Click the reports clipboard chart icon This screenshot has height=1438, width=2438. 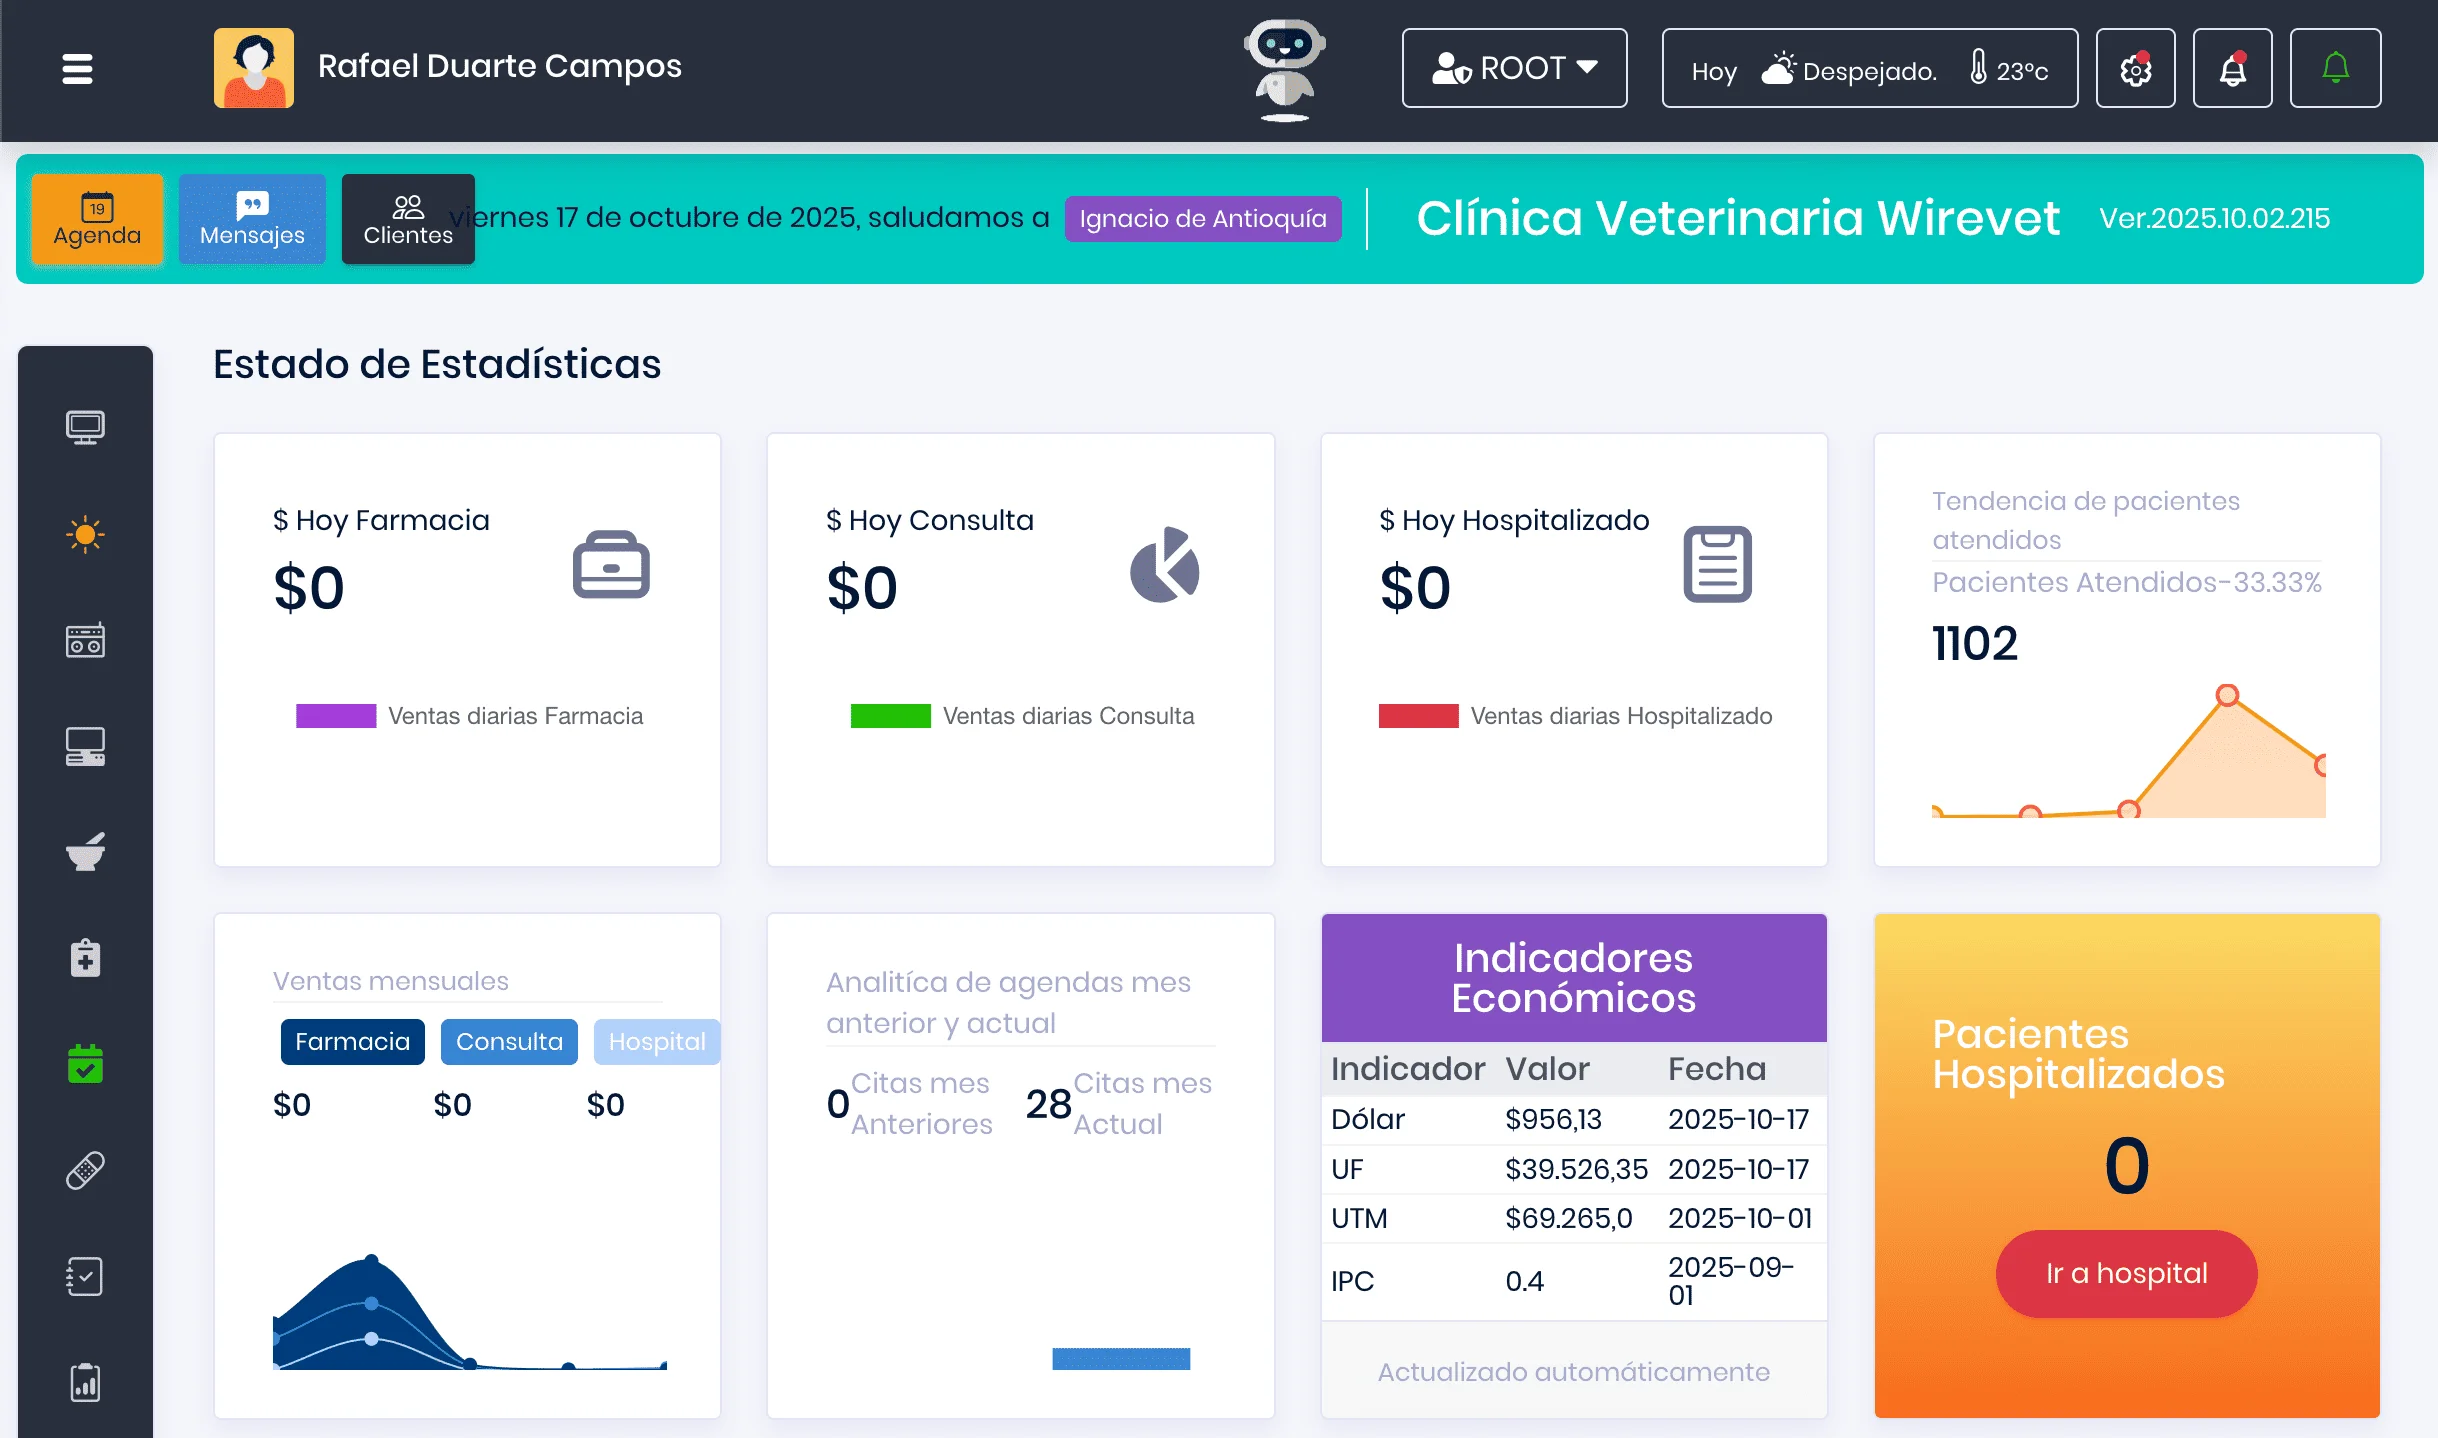coord(86,1382)
